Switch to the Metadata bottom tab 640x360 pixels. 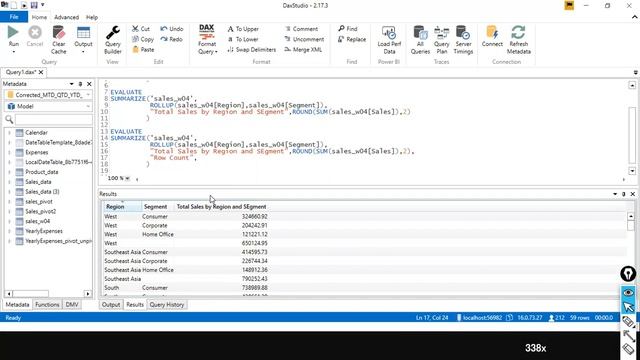(17, 304)
